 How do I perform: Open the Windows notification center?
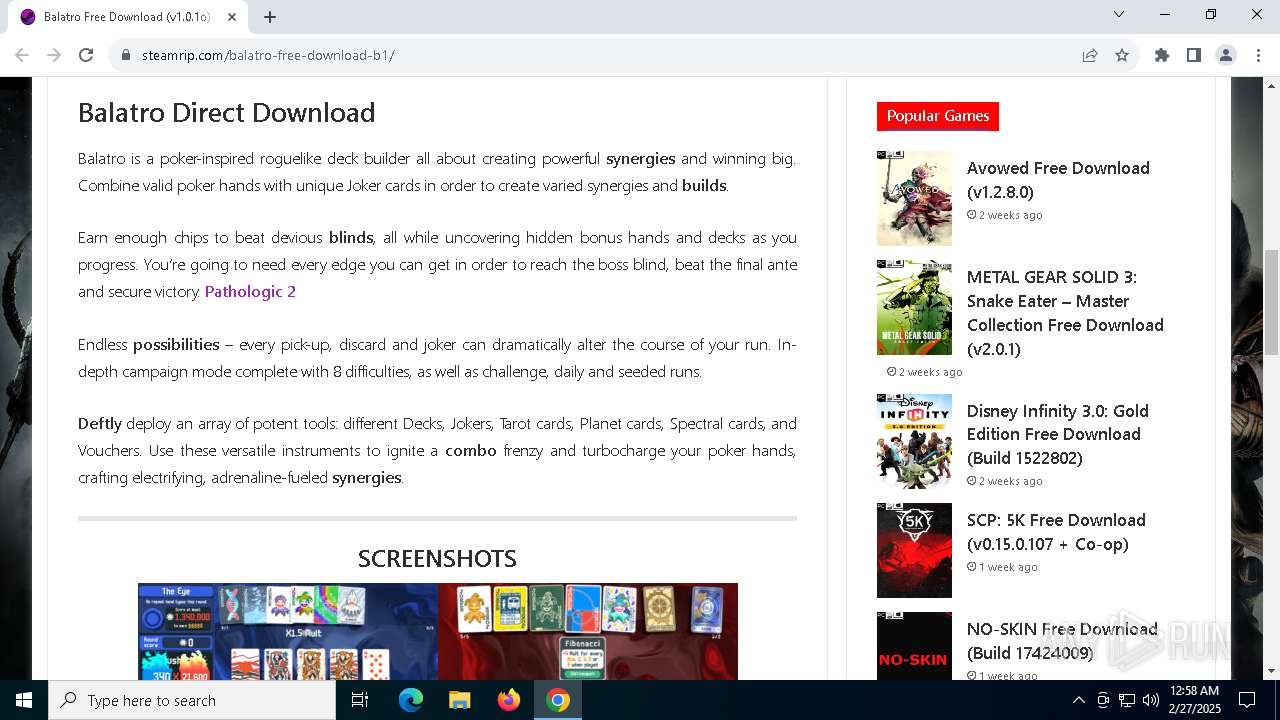click(1247, 700)
